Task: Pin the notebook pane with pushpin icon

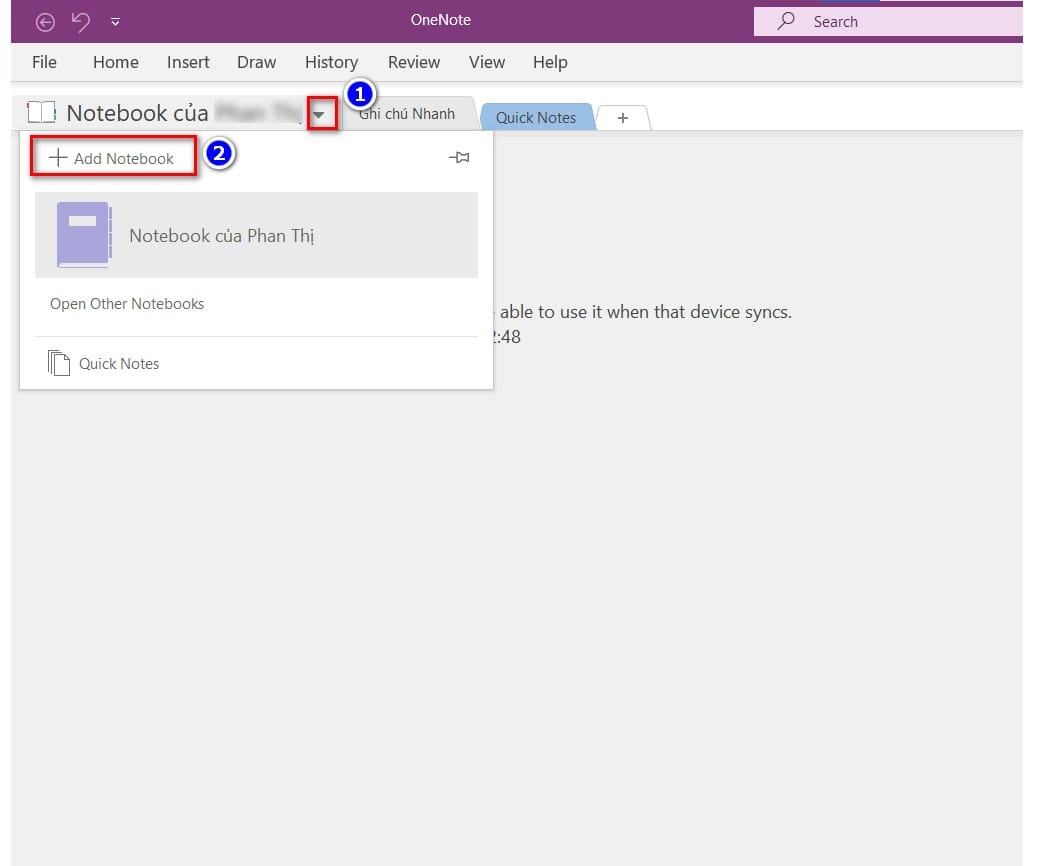Action: [x=459, y=157]
